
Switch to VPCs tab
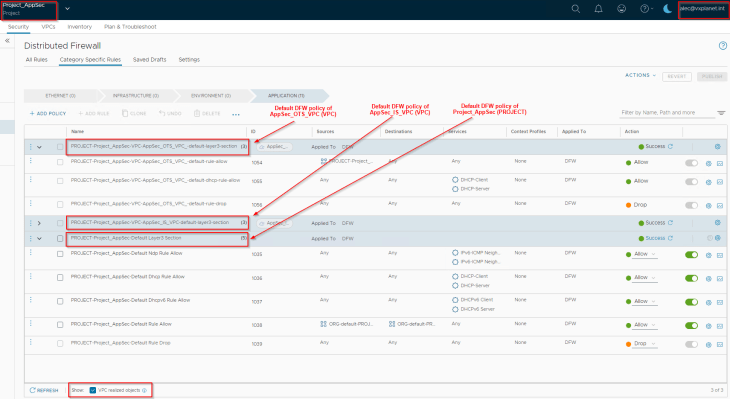pos(48,27)
